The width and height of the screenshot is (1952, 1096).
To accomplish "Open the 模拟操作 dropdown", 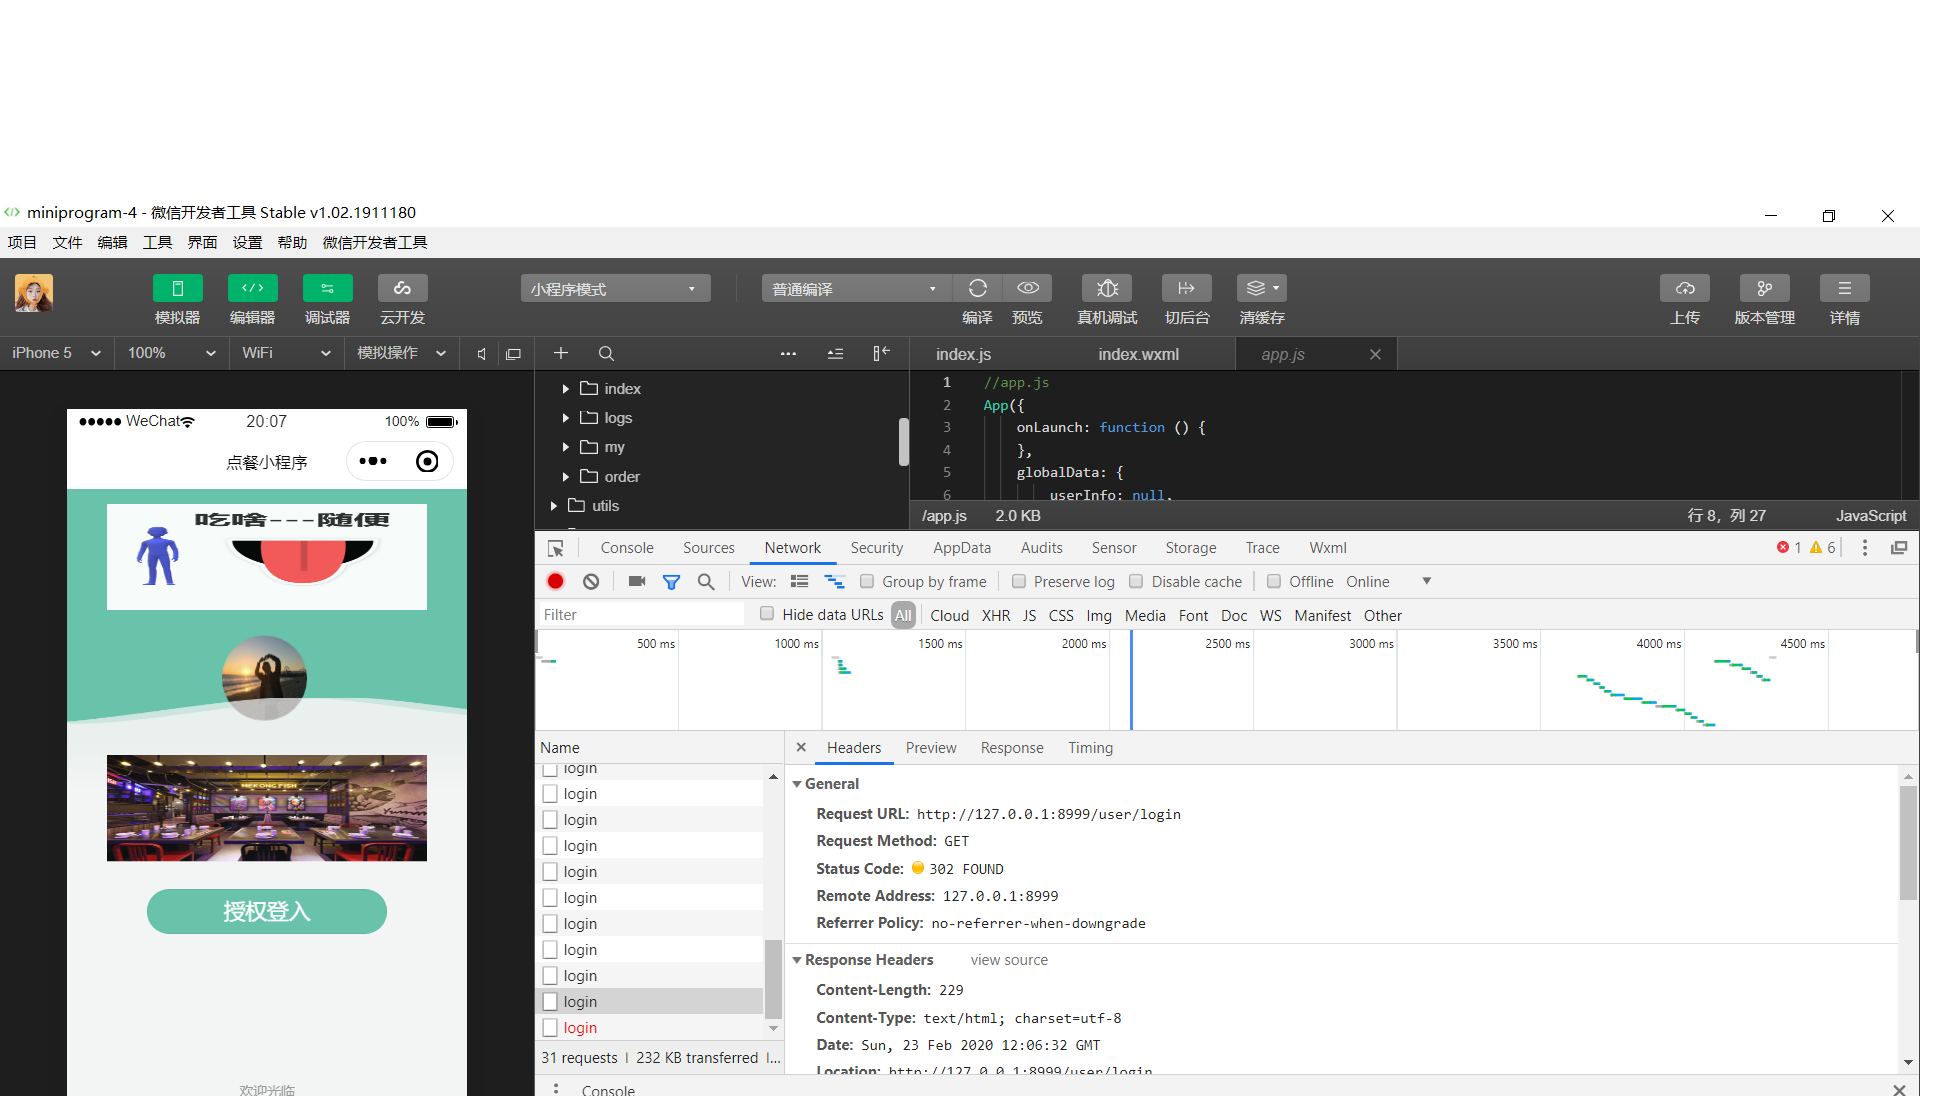I will click(x=402, y=353).
